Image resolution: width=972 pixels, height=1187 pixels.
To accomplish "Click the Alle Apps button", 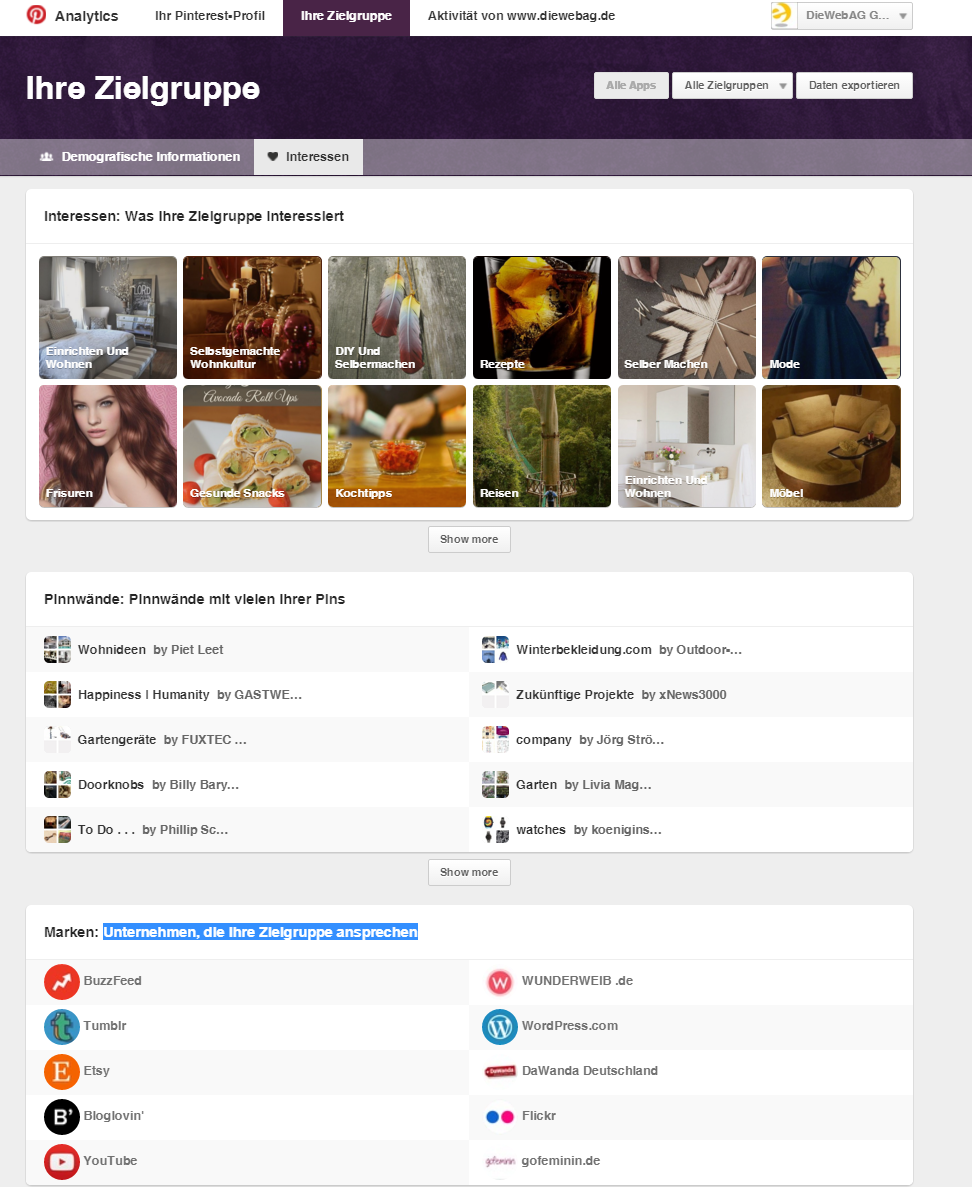I will (x=631, y=86).
